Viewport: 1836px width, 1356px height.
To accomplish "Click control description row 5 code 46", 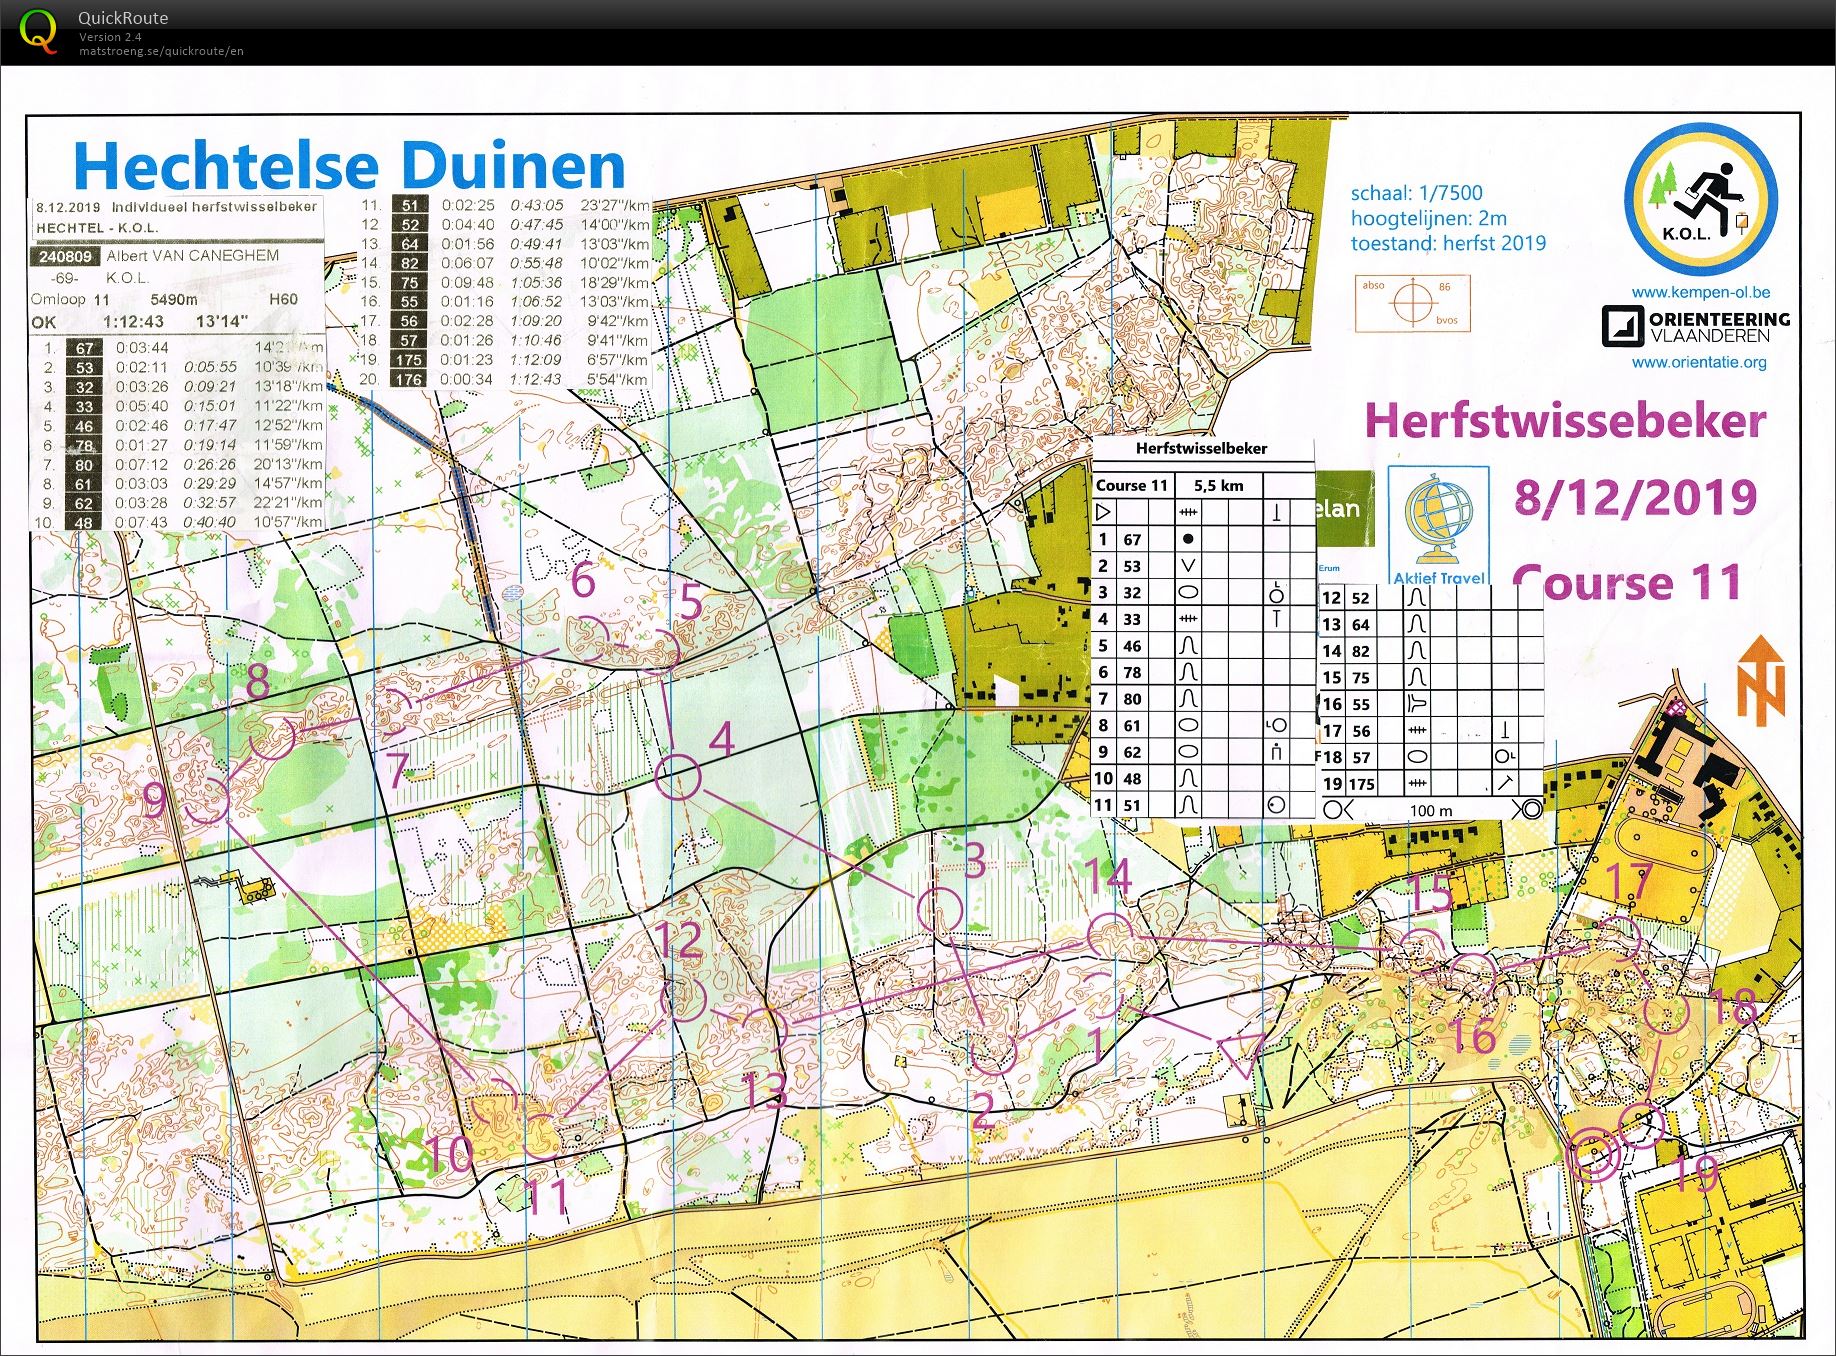I will [1132, 646].
